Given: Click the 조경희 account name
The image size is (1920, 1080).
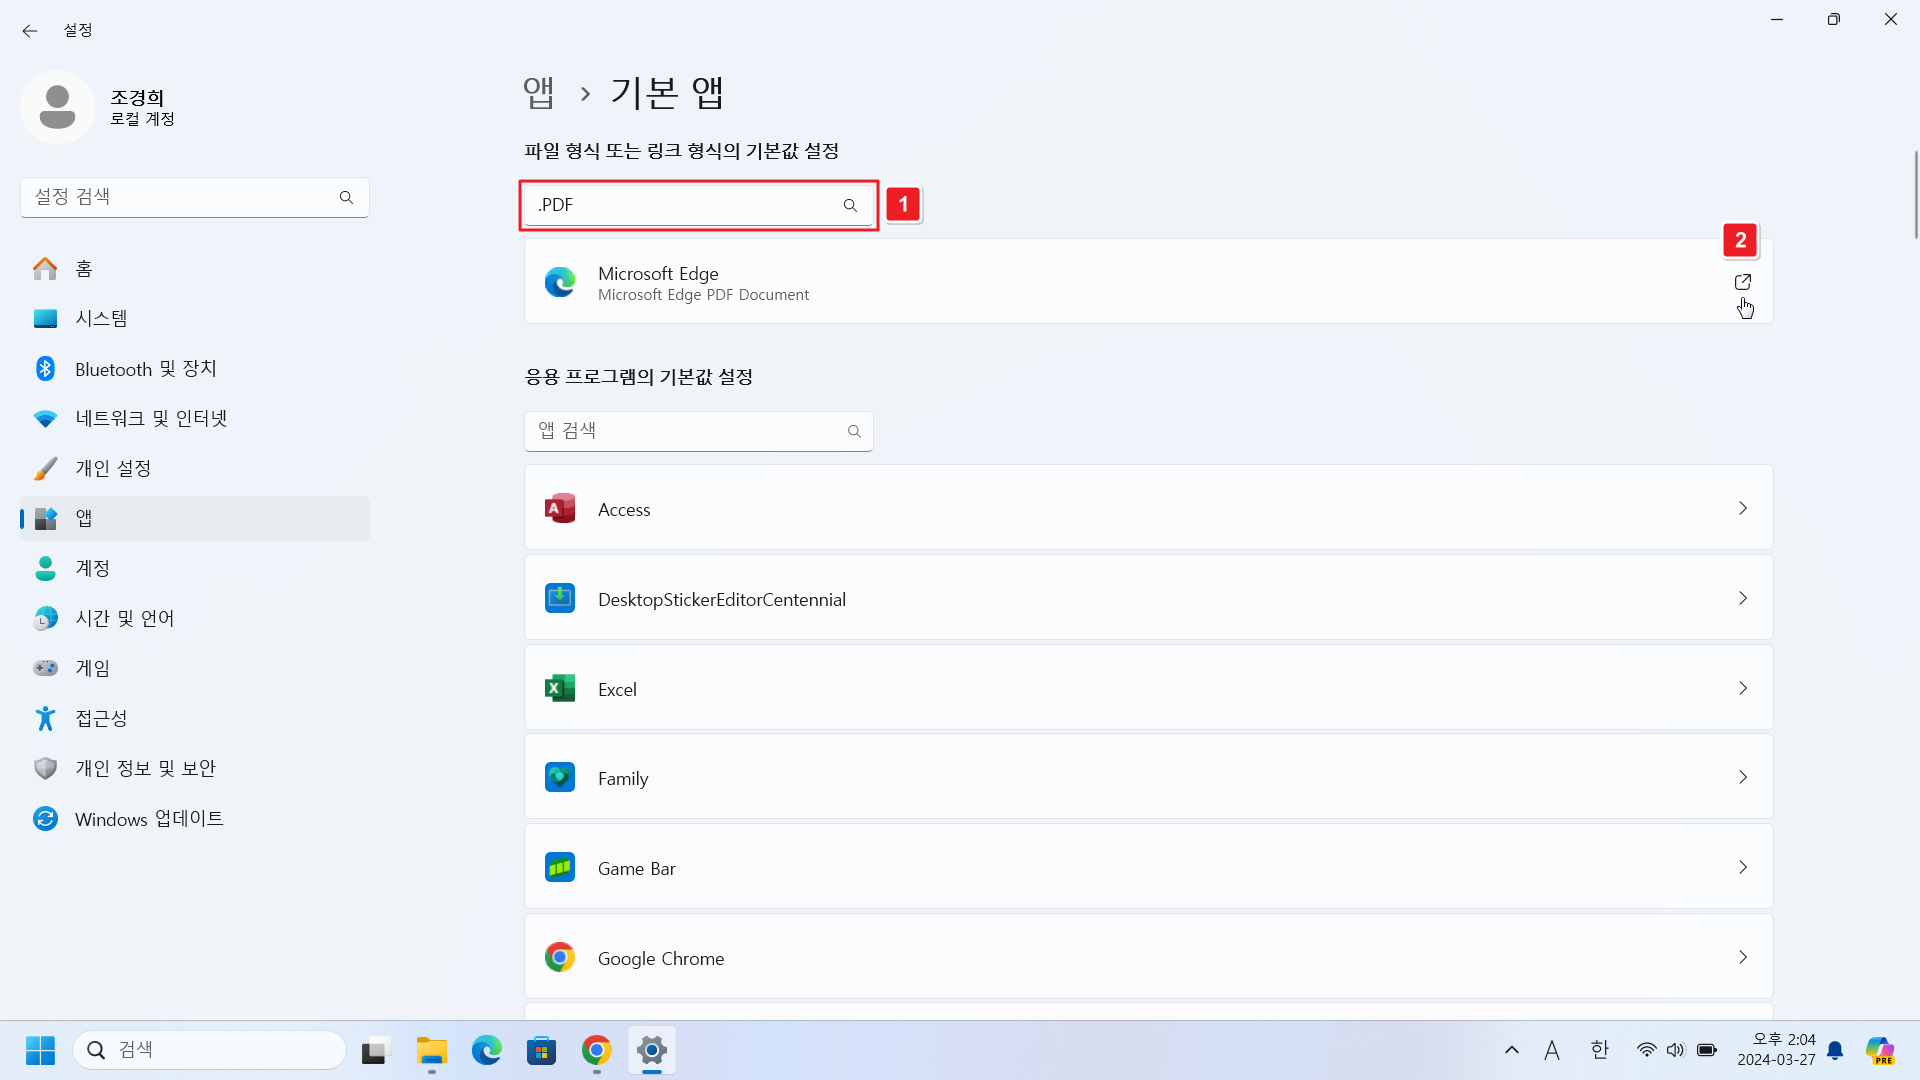Looking at the screenshot, I should coord(137,97).
